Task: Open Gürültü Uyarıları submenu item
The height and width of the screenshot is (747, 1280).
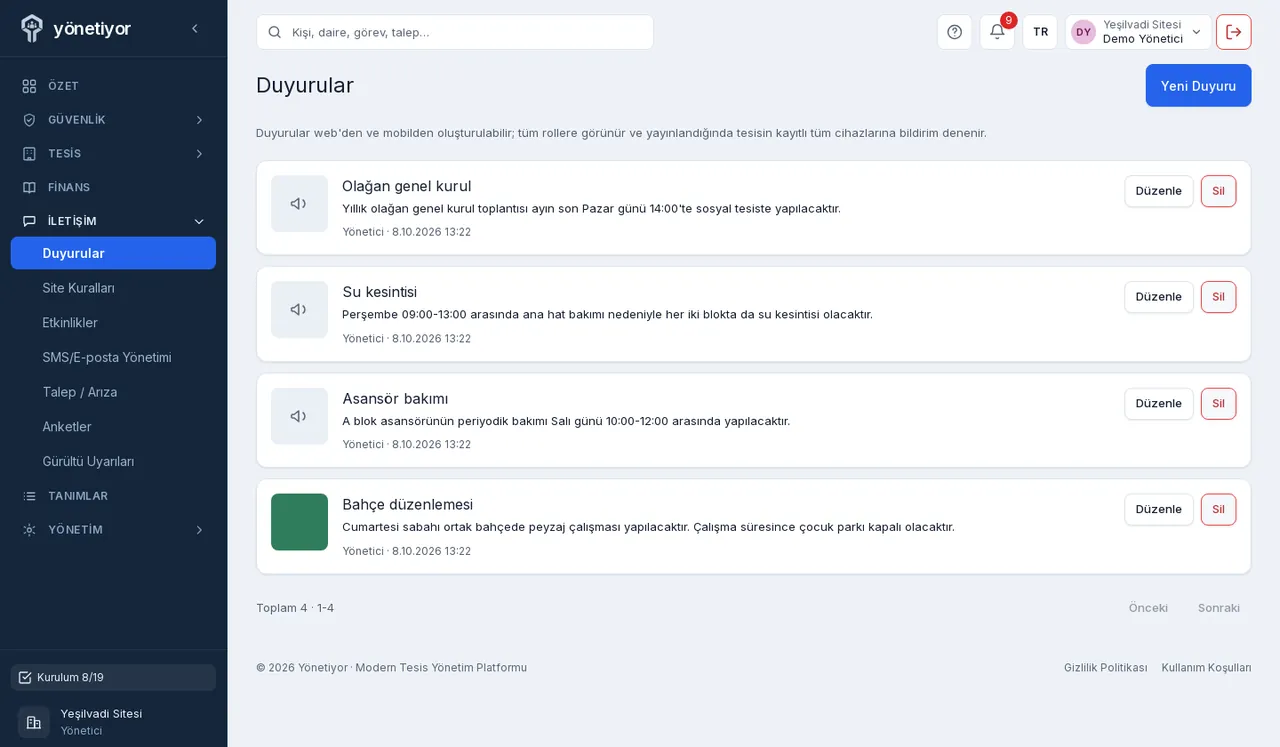Action: pos(113,461)
